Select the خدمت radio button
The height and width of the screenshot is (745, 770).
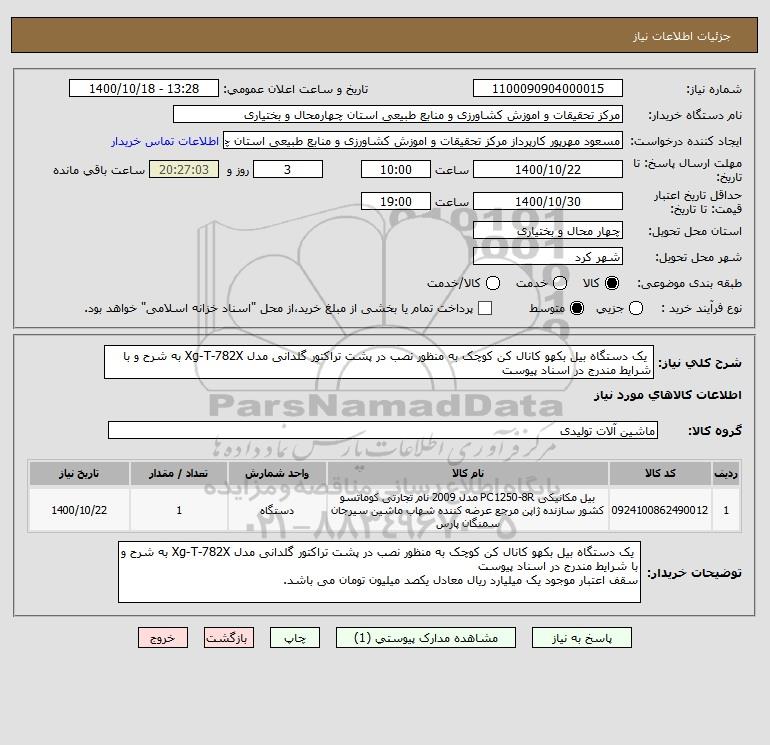pyautogui.click(x=560, y=283)
